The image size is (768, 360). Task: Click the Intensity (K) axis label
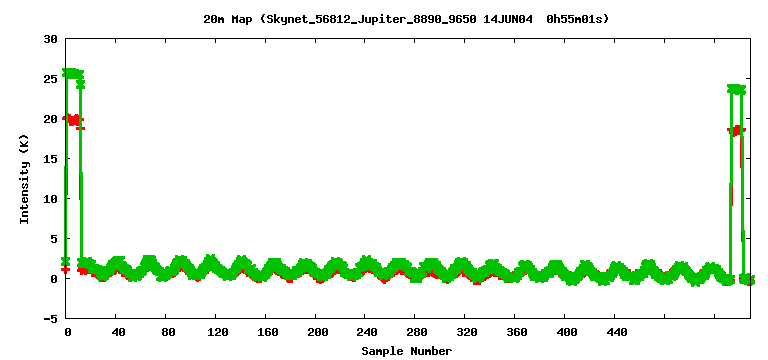click(24, 179)
